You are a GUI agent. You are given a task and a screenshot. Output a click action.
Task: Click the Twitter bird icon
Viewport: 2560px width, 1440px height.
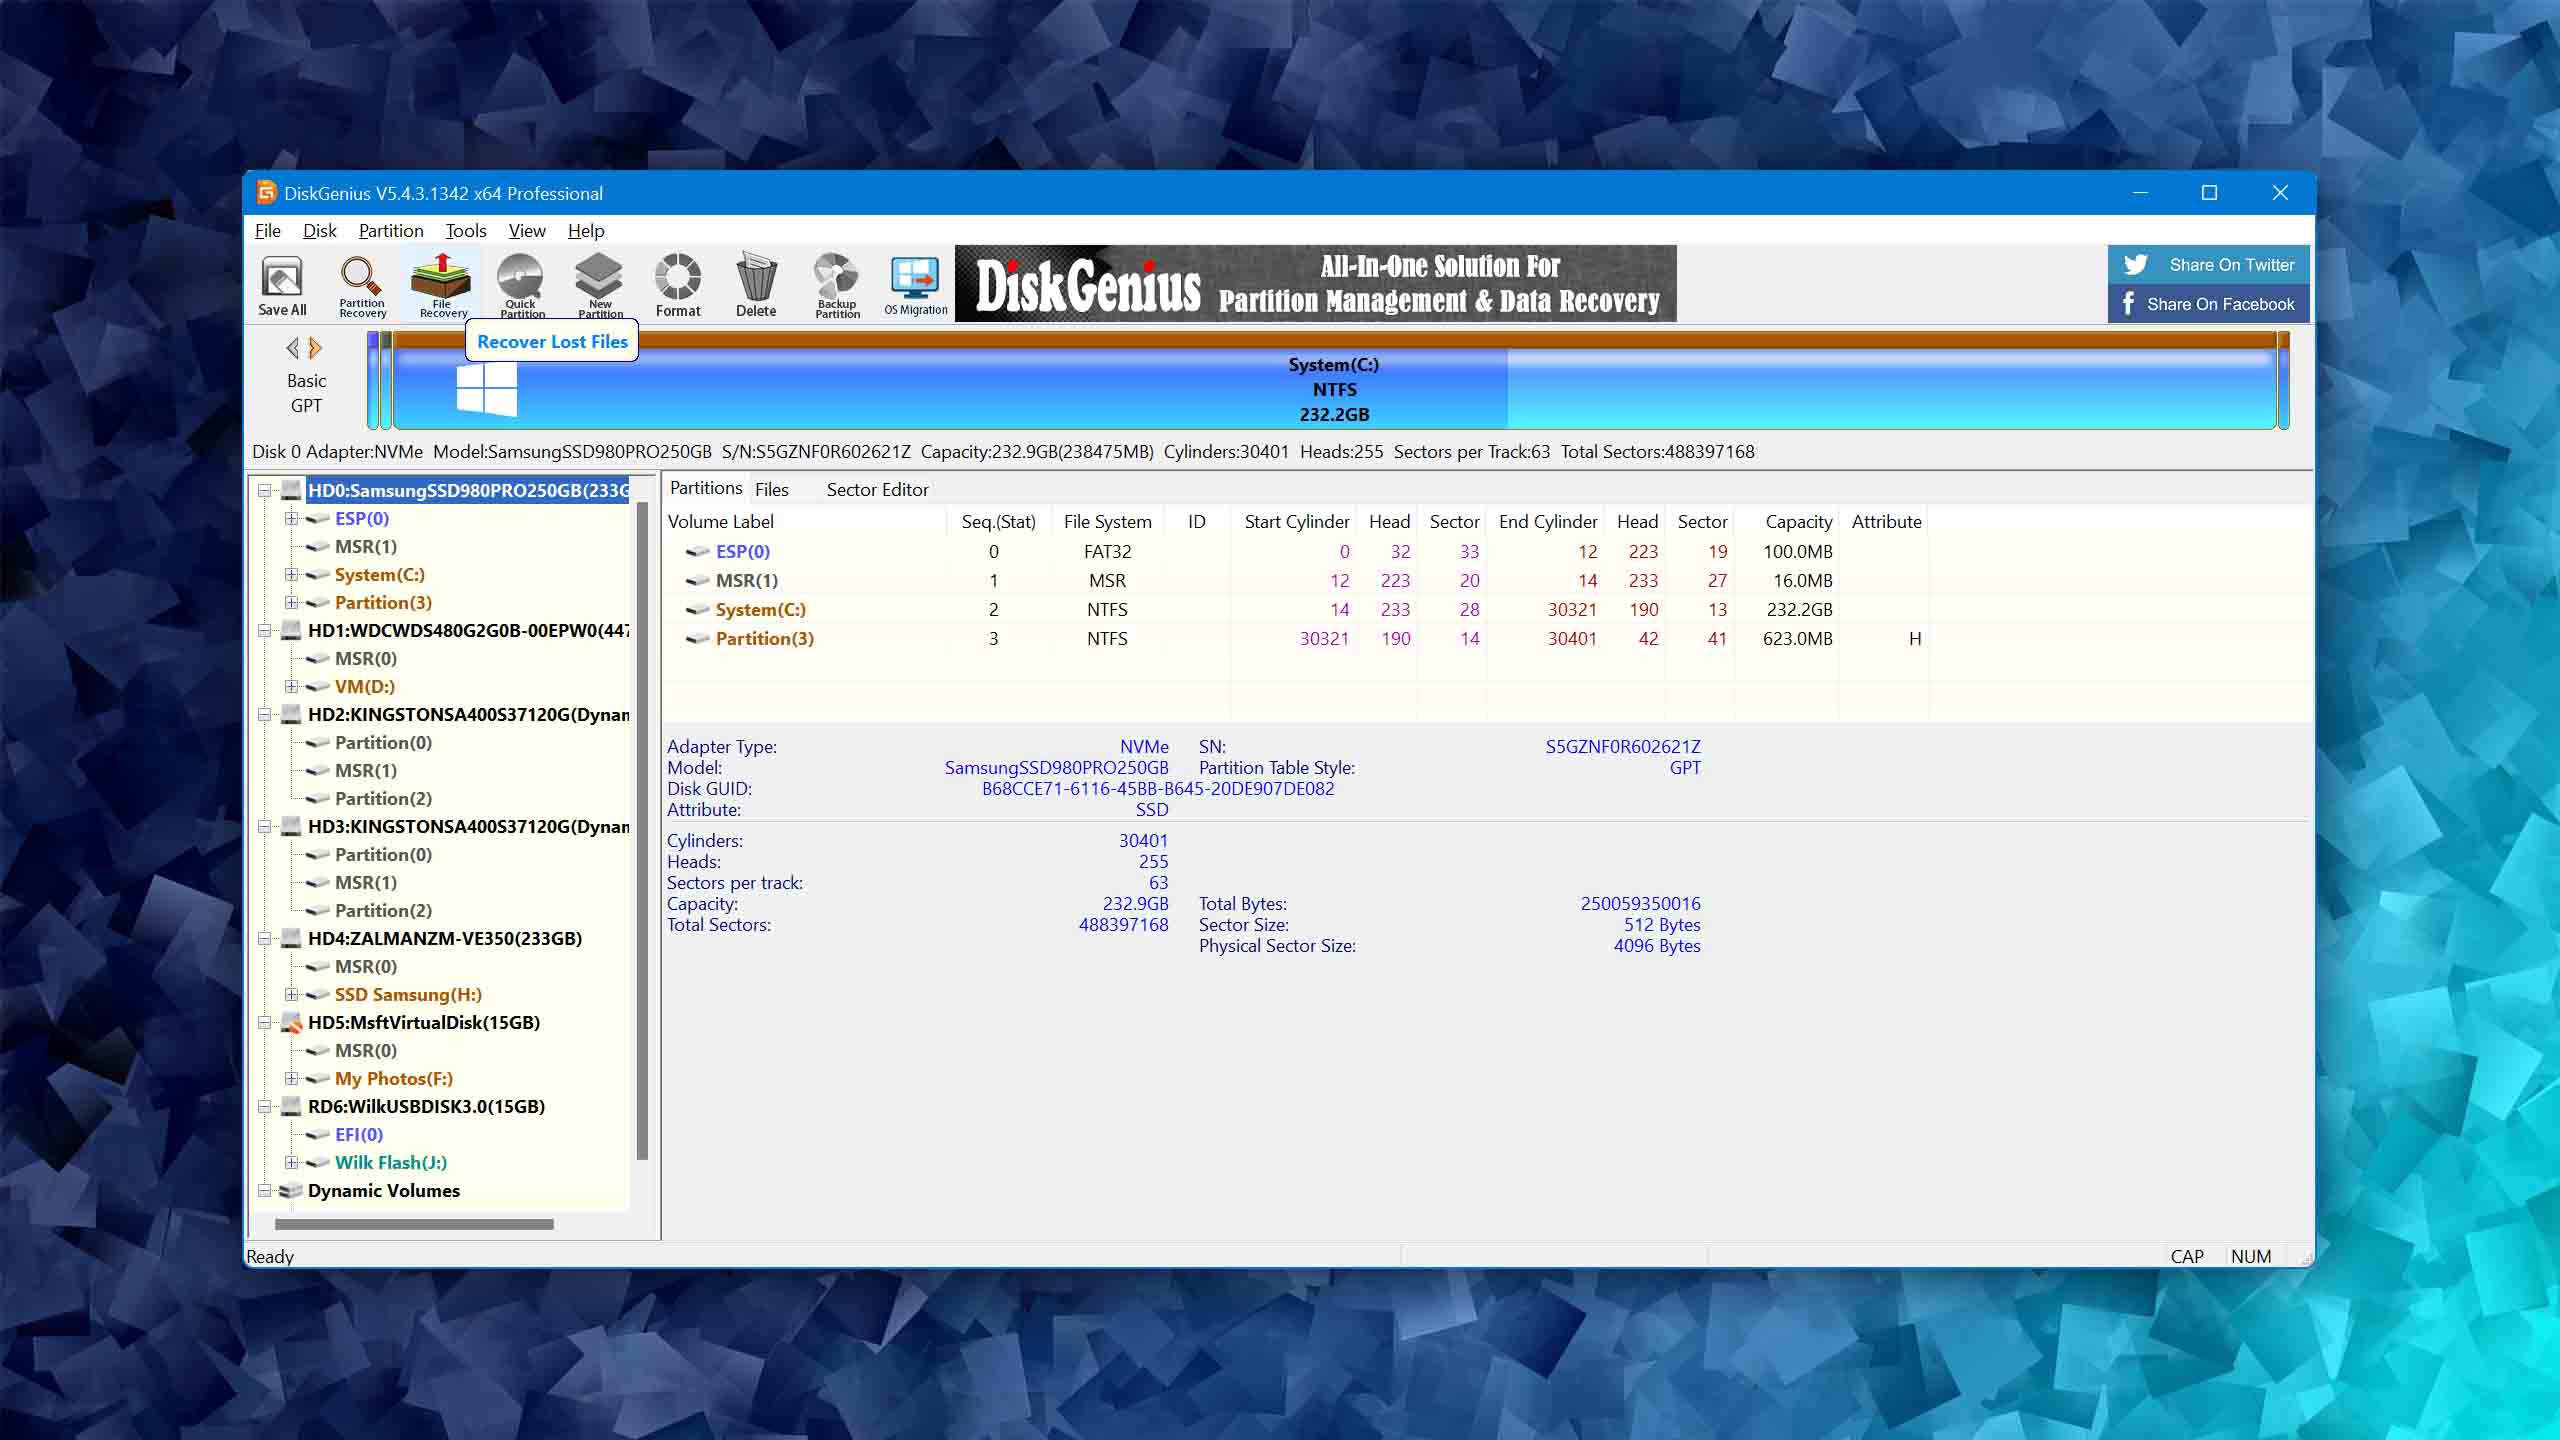coord(2135,264)
